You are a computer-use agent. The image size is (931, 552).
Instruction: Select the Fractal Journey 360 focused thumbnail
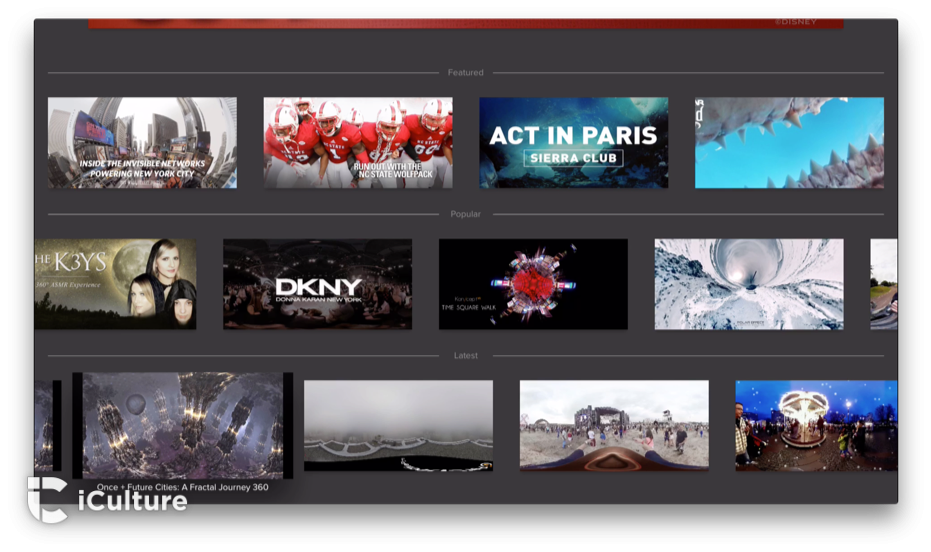pyautogui.click(x=183, y=426)
